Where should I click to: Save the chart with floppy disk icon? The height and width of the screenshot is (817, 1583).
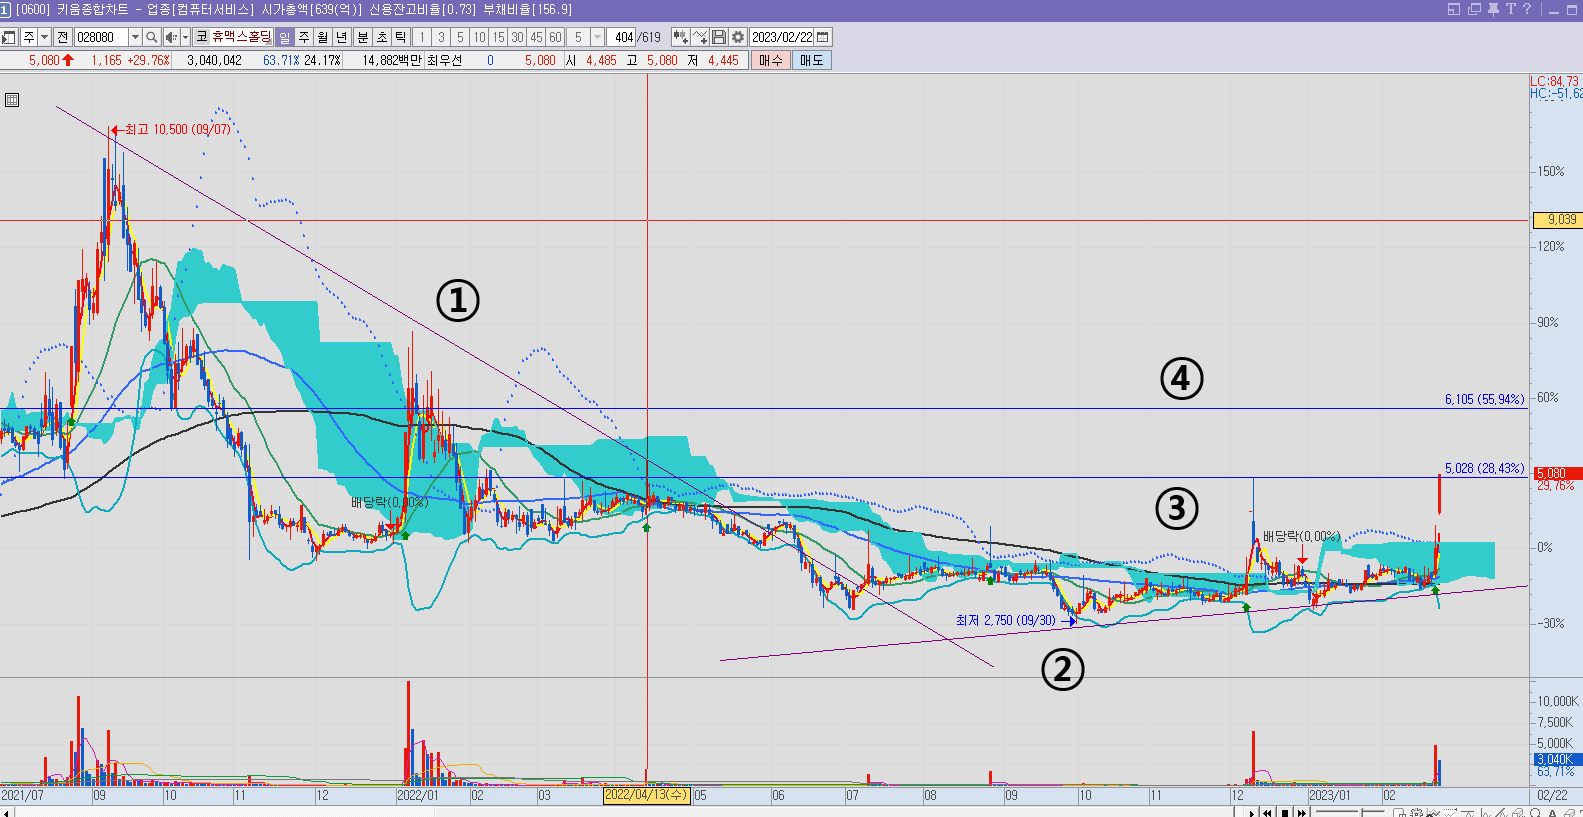click(719, 37)
